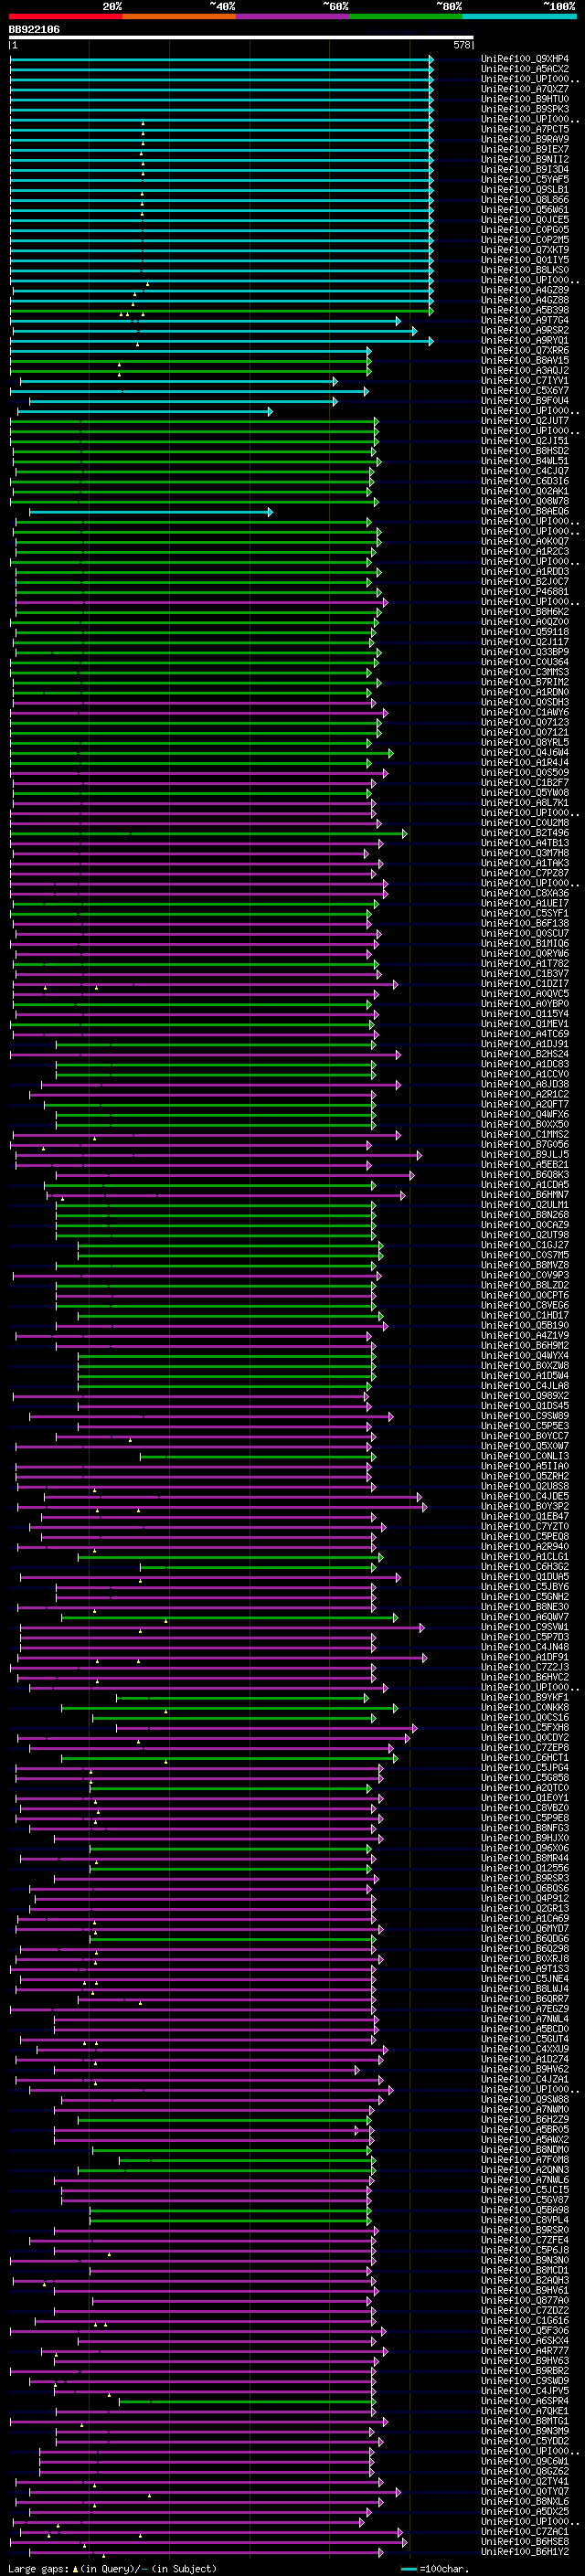Select the UniRef100_A4GZ89 hit name

click(525, 290)
